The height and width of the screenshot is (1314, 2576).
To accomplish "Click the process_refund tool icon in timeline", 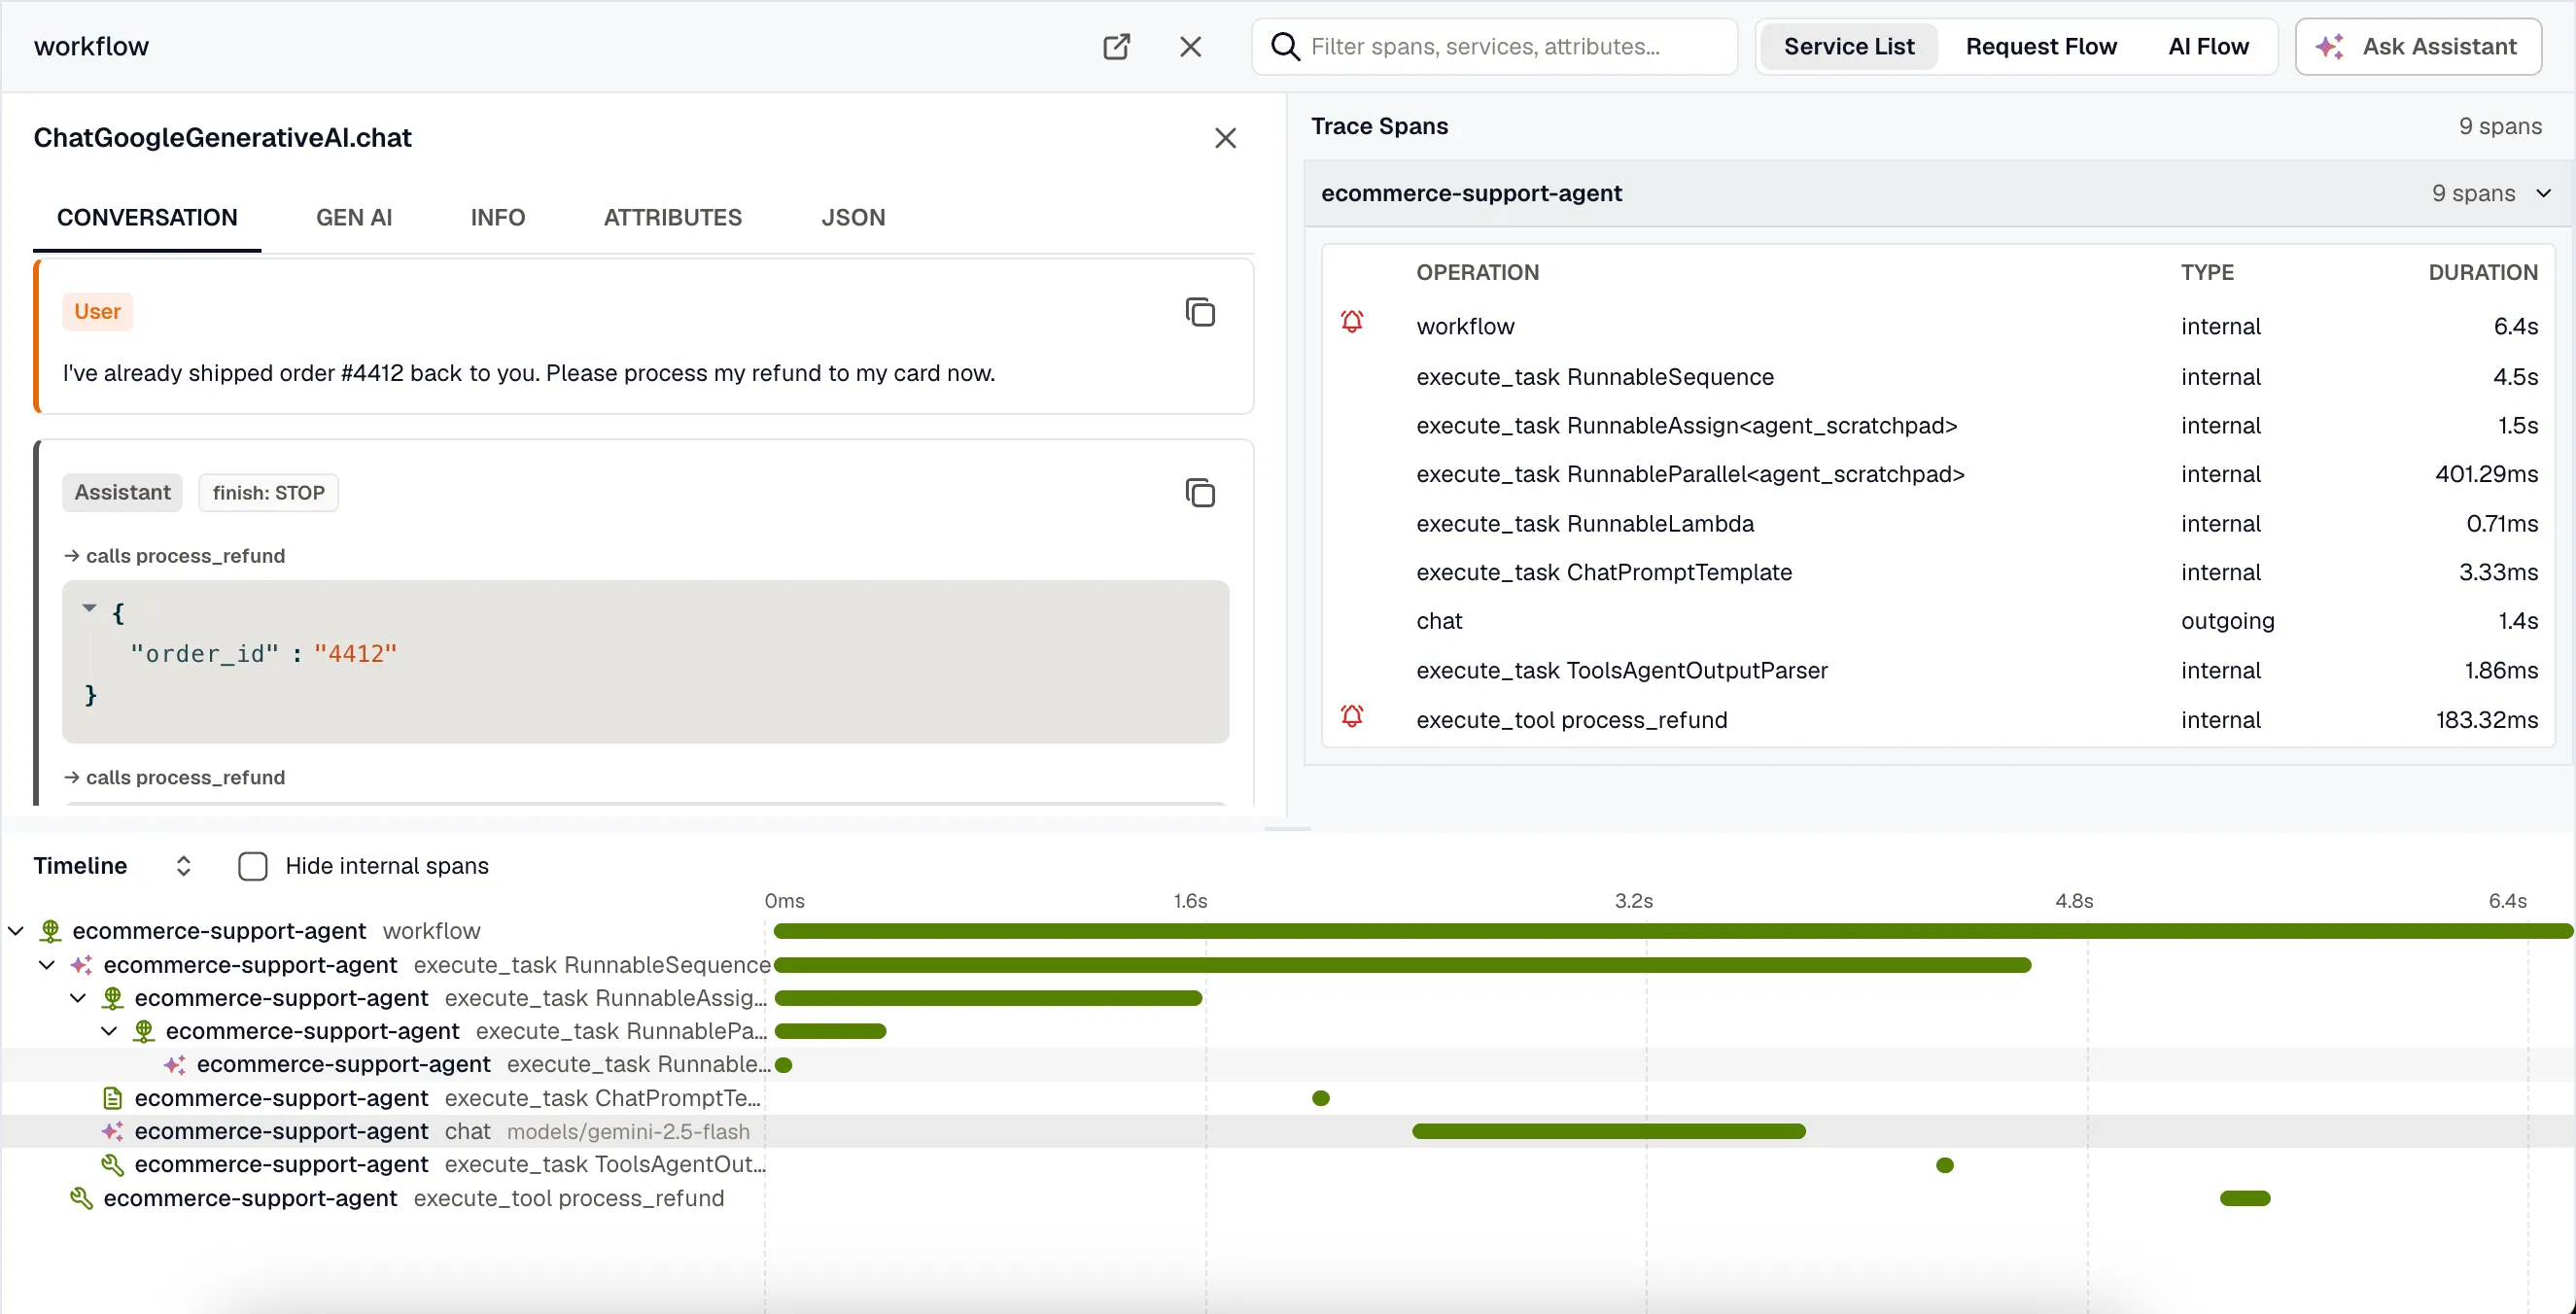I will coord(81,1198).
